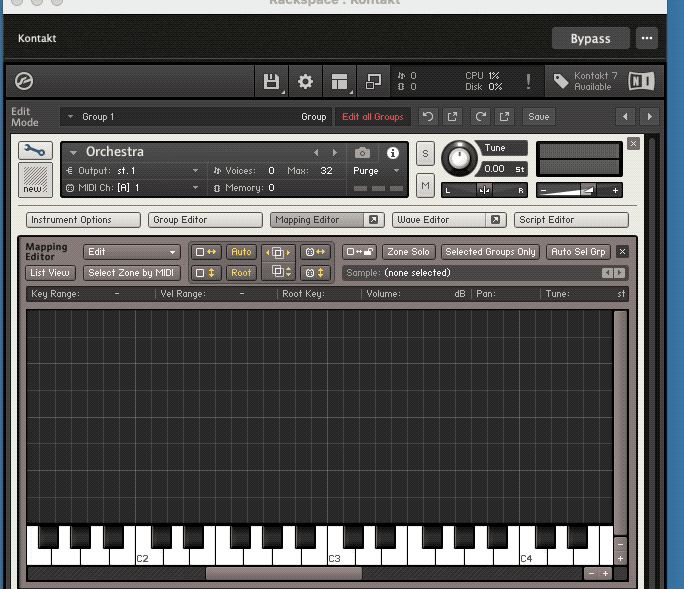Click the resolve overlapping key ranges icon
Image resolution: width=684 pixels, height=589 pixels.
coord(278,252)
